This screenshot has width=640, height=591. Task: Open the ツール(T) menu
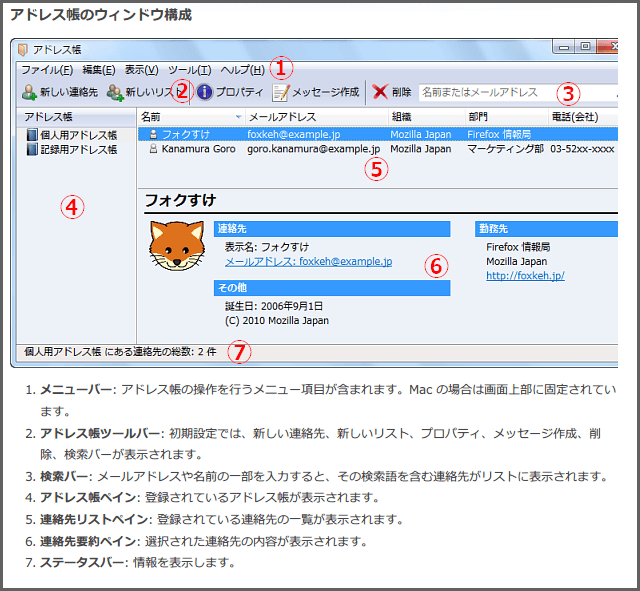(189, 70)
